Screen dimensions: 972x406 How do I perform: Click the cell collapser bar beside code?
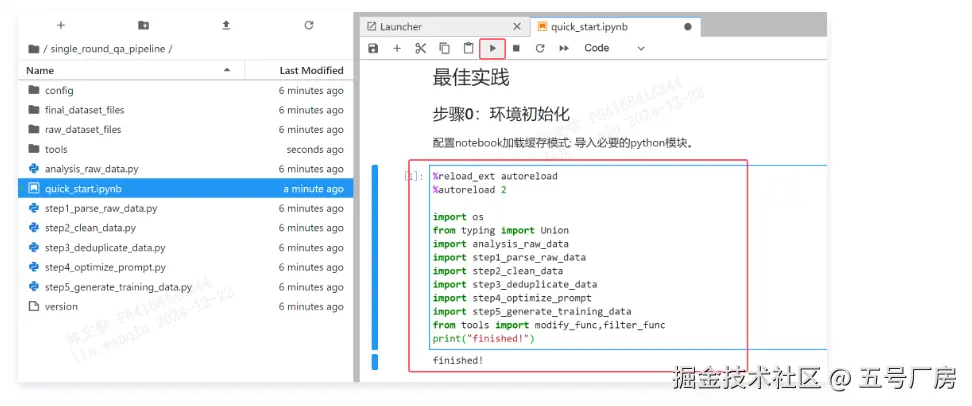(x=374, y=257)
